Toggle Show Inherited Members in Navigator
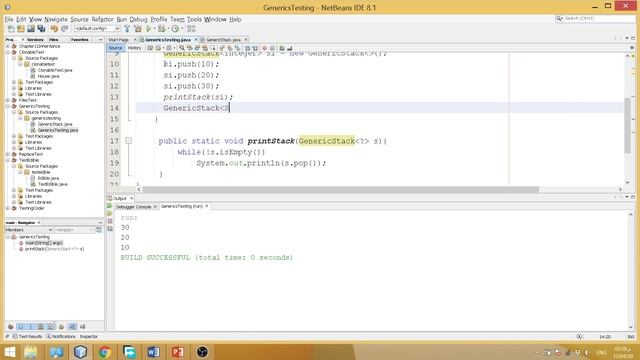 coord(11,327)
